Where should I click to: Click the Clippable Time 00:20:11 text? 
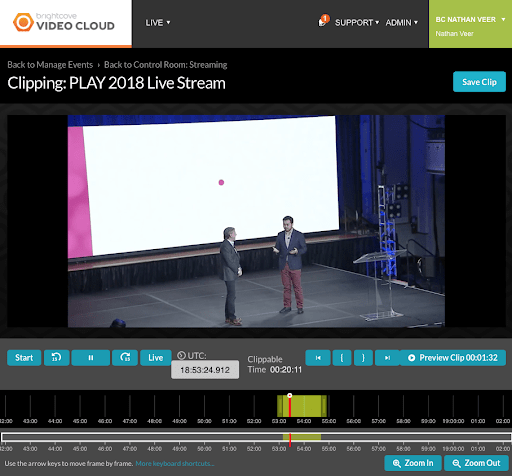pos(274,364)
